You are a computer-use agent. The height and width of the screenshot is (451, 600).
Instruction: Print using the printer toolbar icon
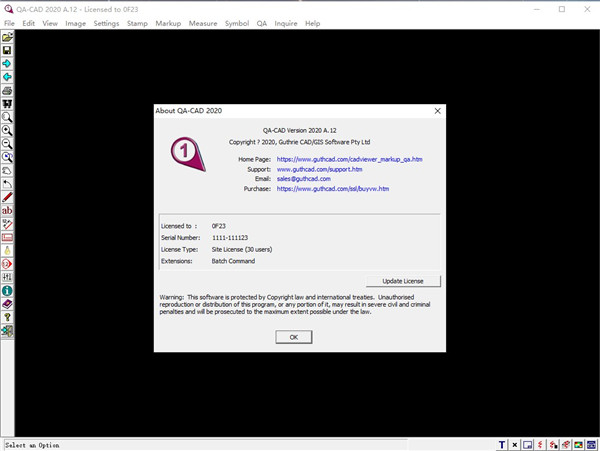tap(7, 90)
